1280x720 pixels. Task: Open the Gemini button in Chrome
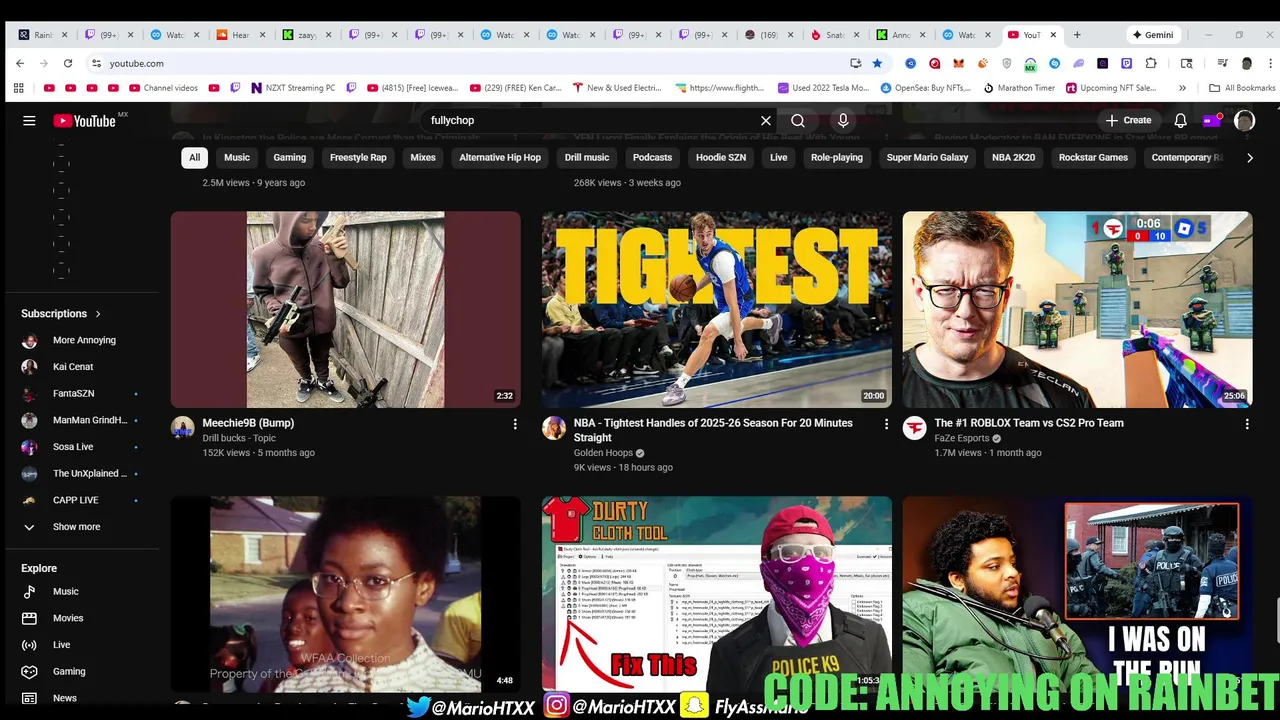coord(1153,35)
